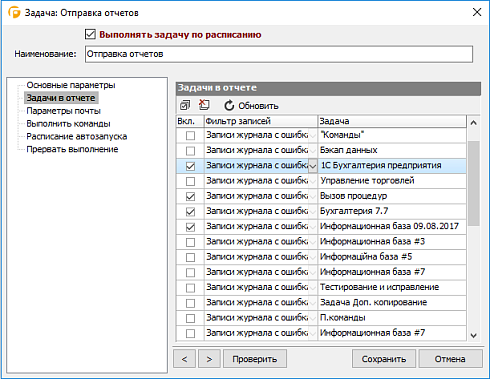This screenshot has width=490, height=379.
Task: Open filter dropdown for "Команды" row
Action: click(313, 135)
